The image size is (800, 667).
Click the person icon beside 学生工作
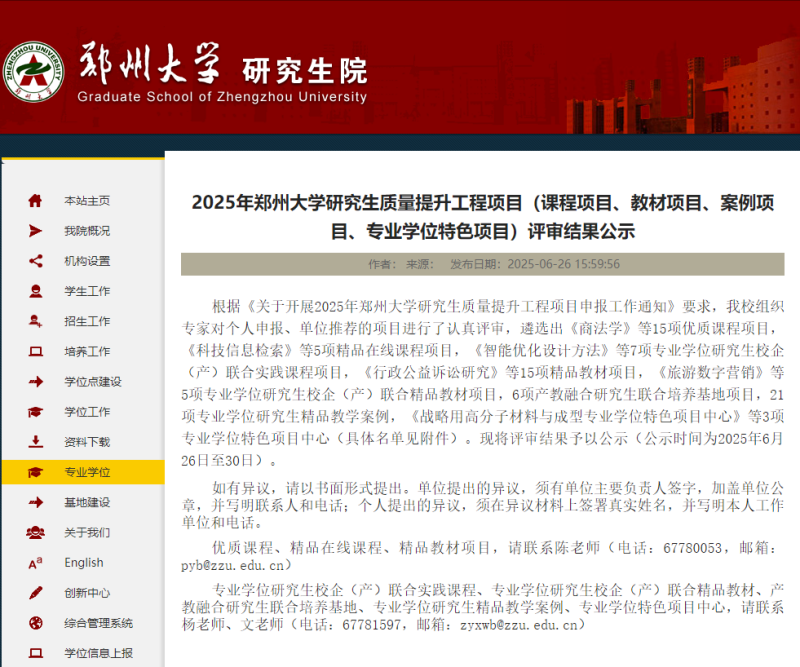point(35,291)
